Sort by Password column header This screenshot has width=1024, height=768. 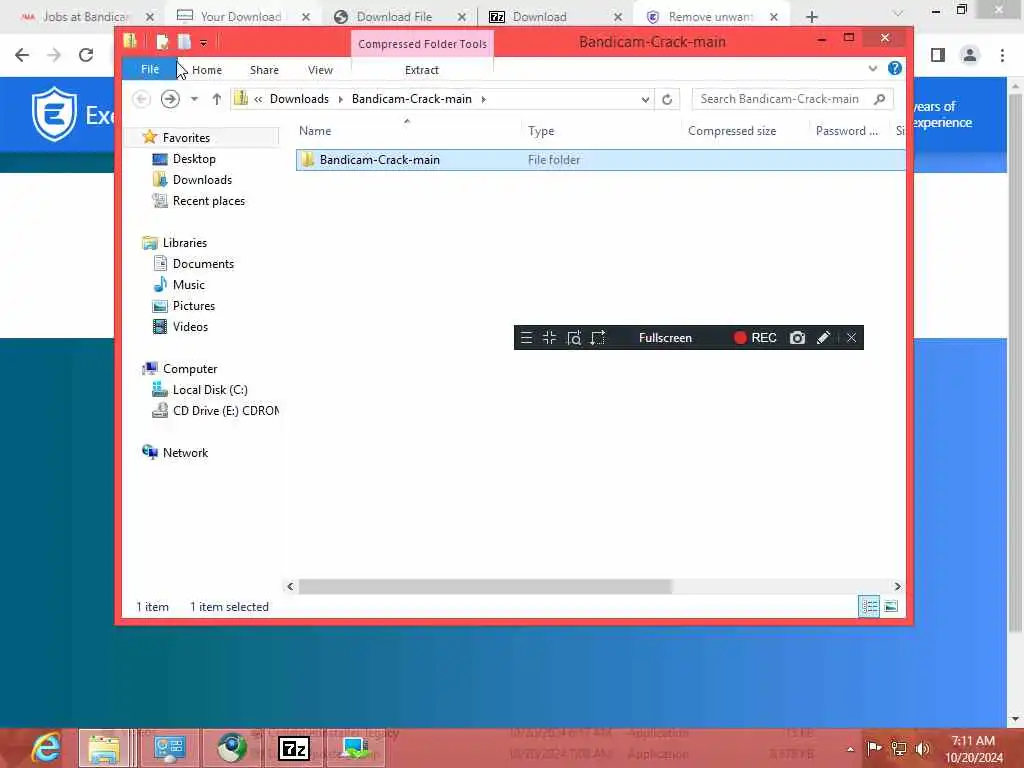(847, 131)
